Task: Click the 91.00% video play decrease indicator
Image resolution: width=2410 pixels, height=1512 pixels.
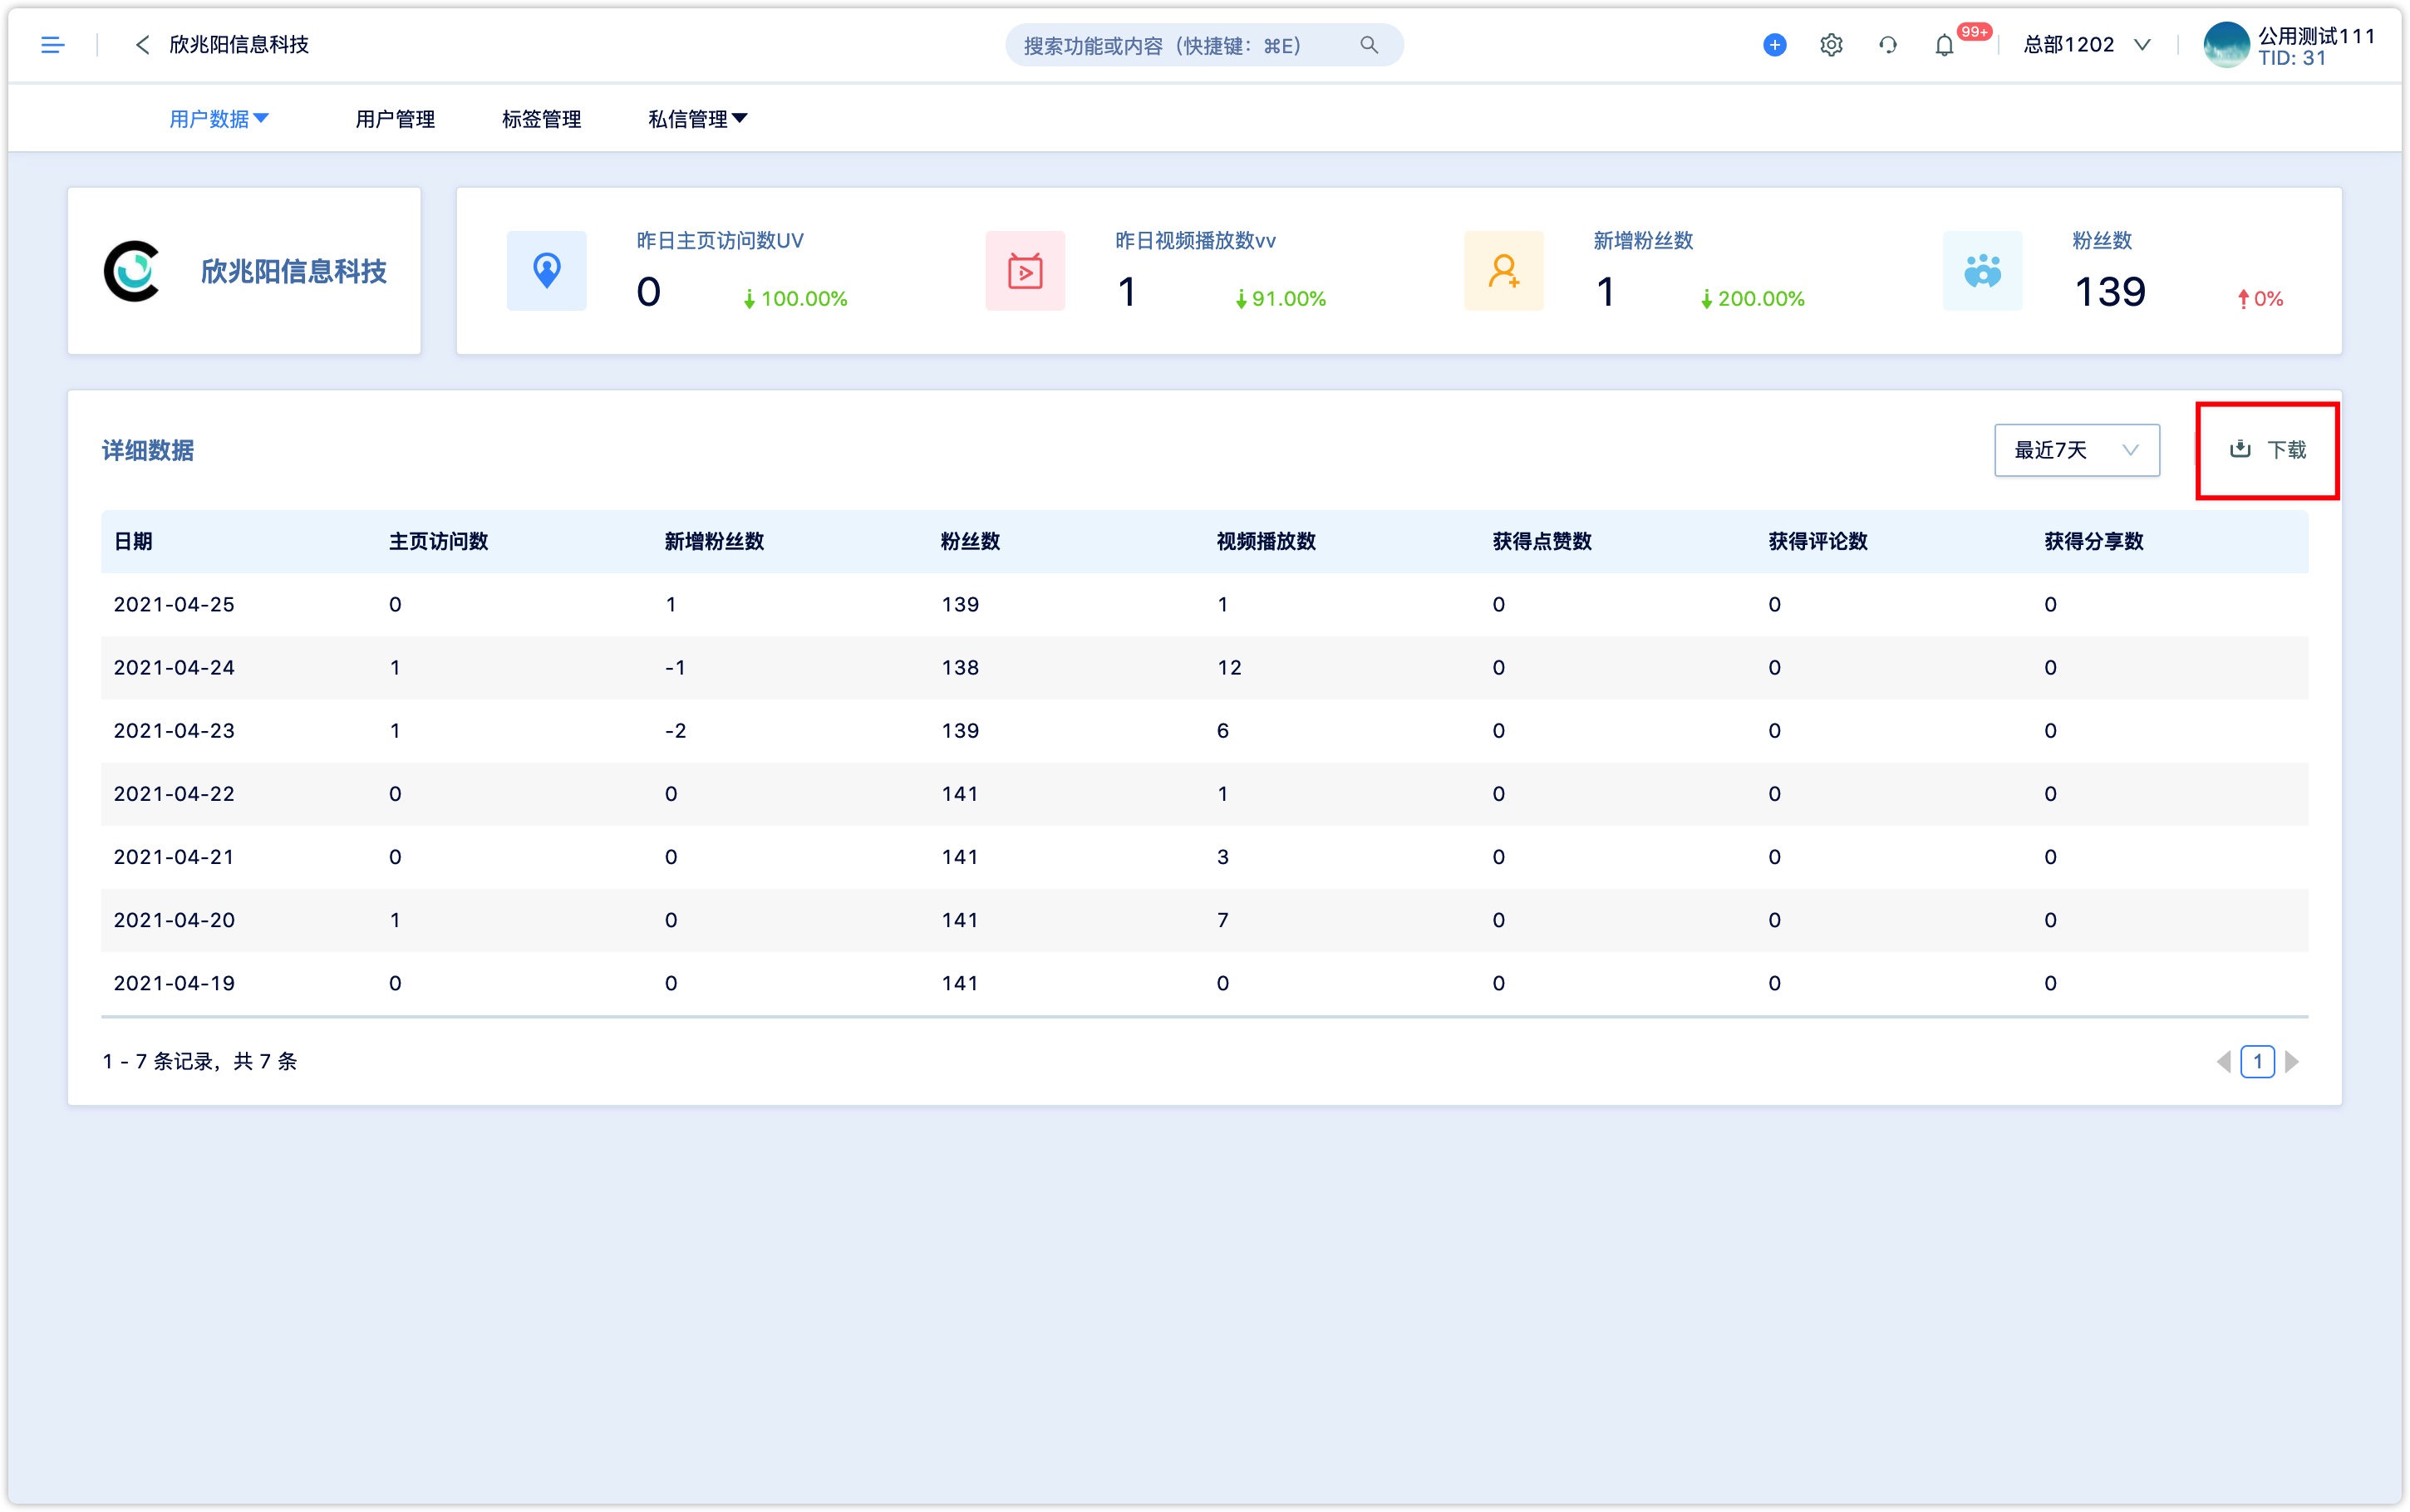Action: coord(1280,298)
